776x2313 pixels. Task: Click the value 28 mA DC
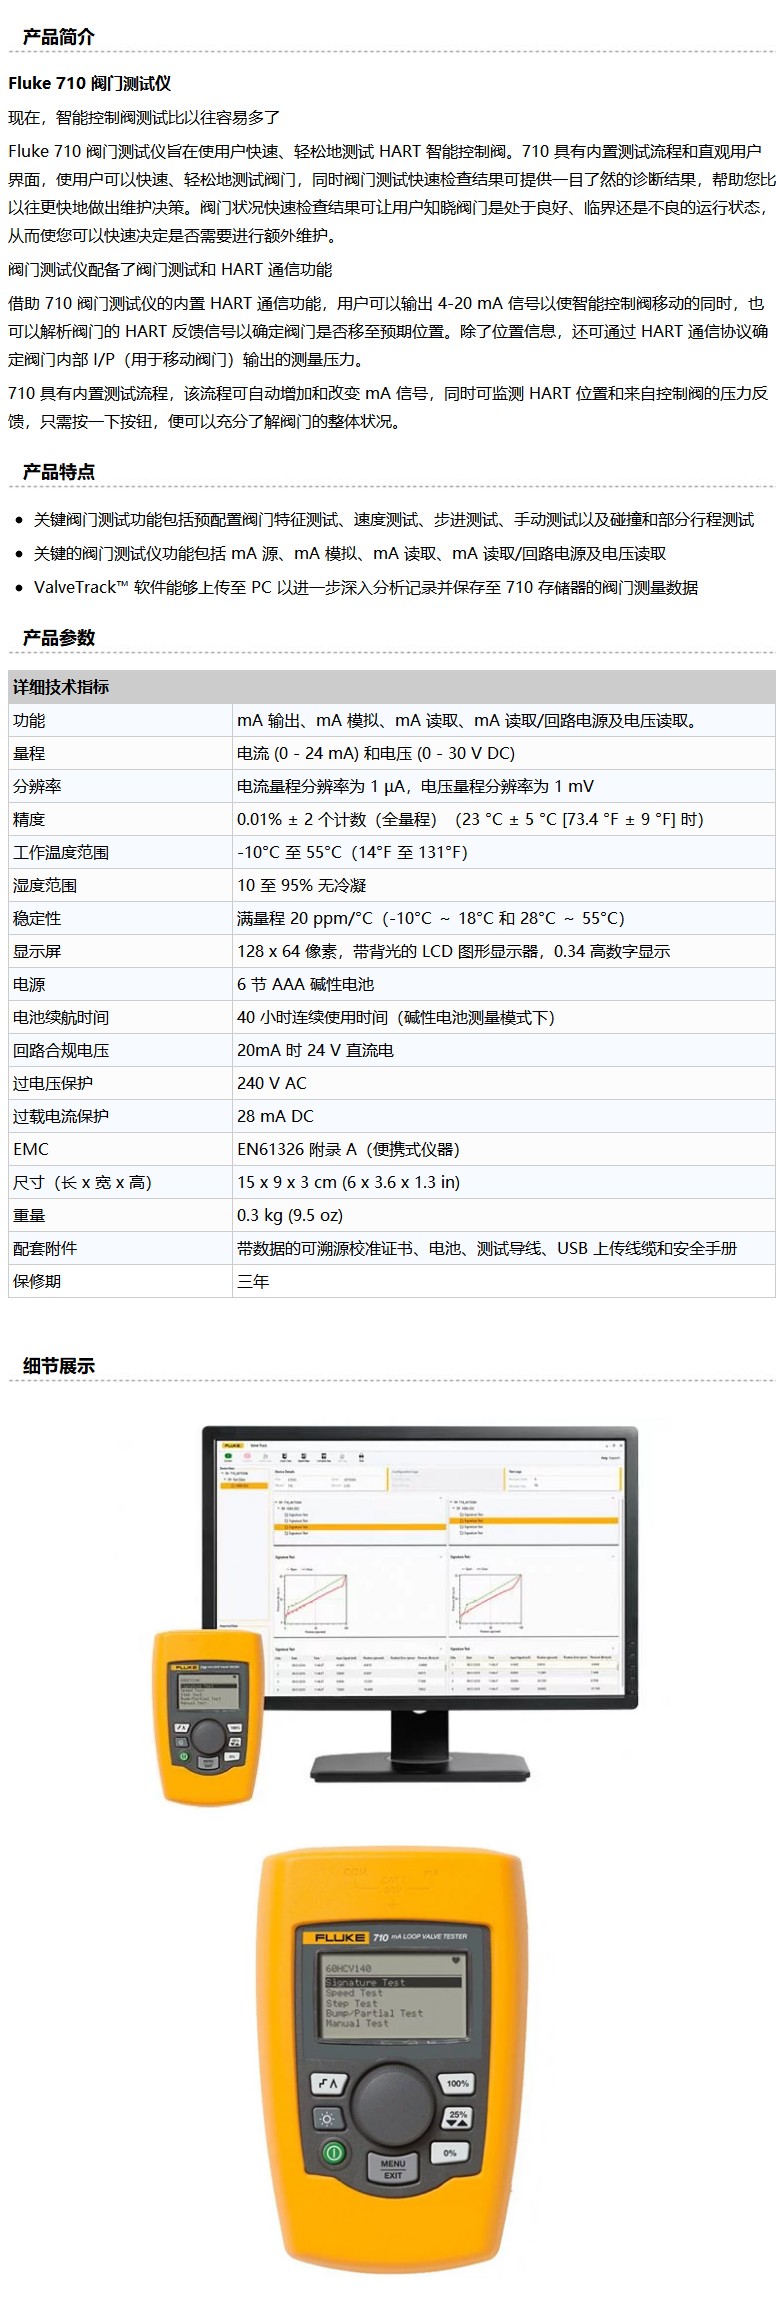[x=275, y=1116]
